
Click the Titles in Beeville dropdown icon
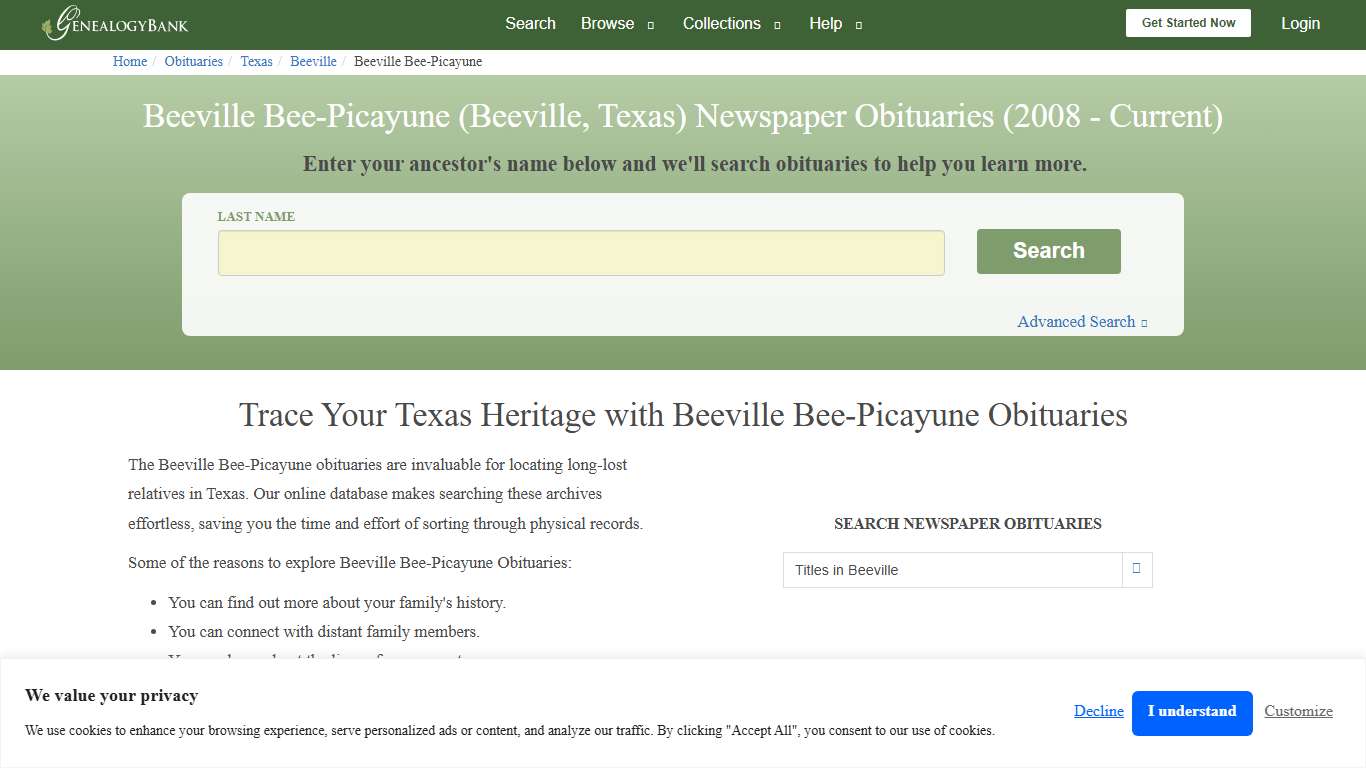pos(1136,568)
